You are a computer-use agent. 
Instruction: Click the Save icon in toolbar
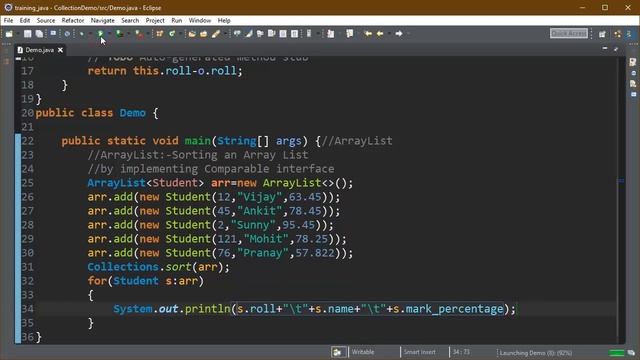(27, 34)
